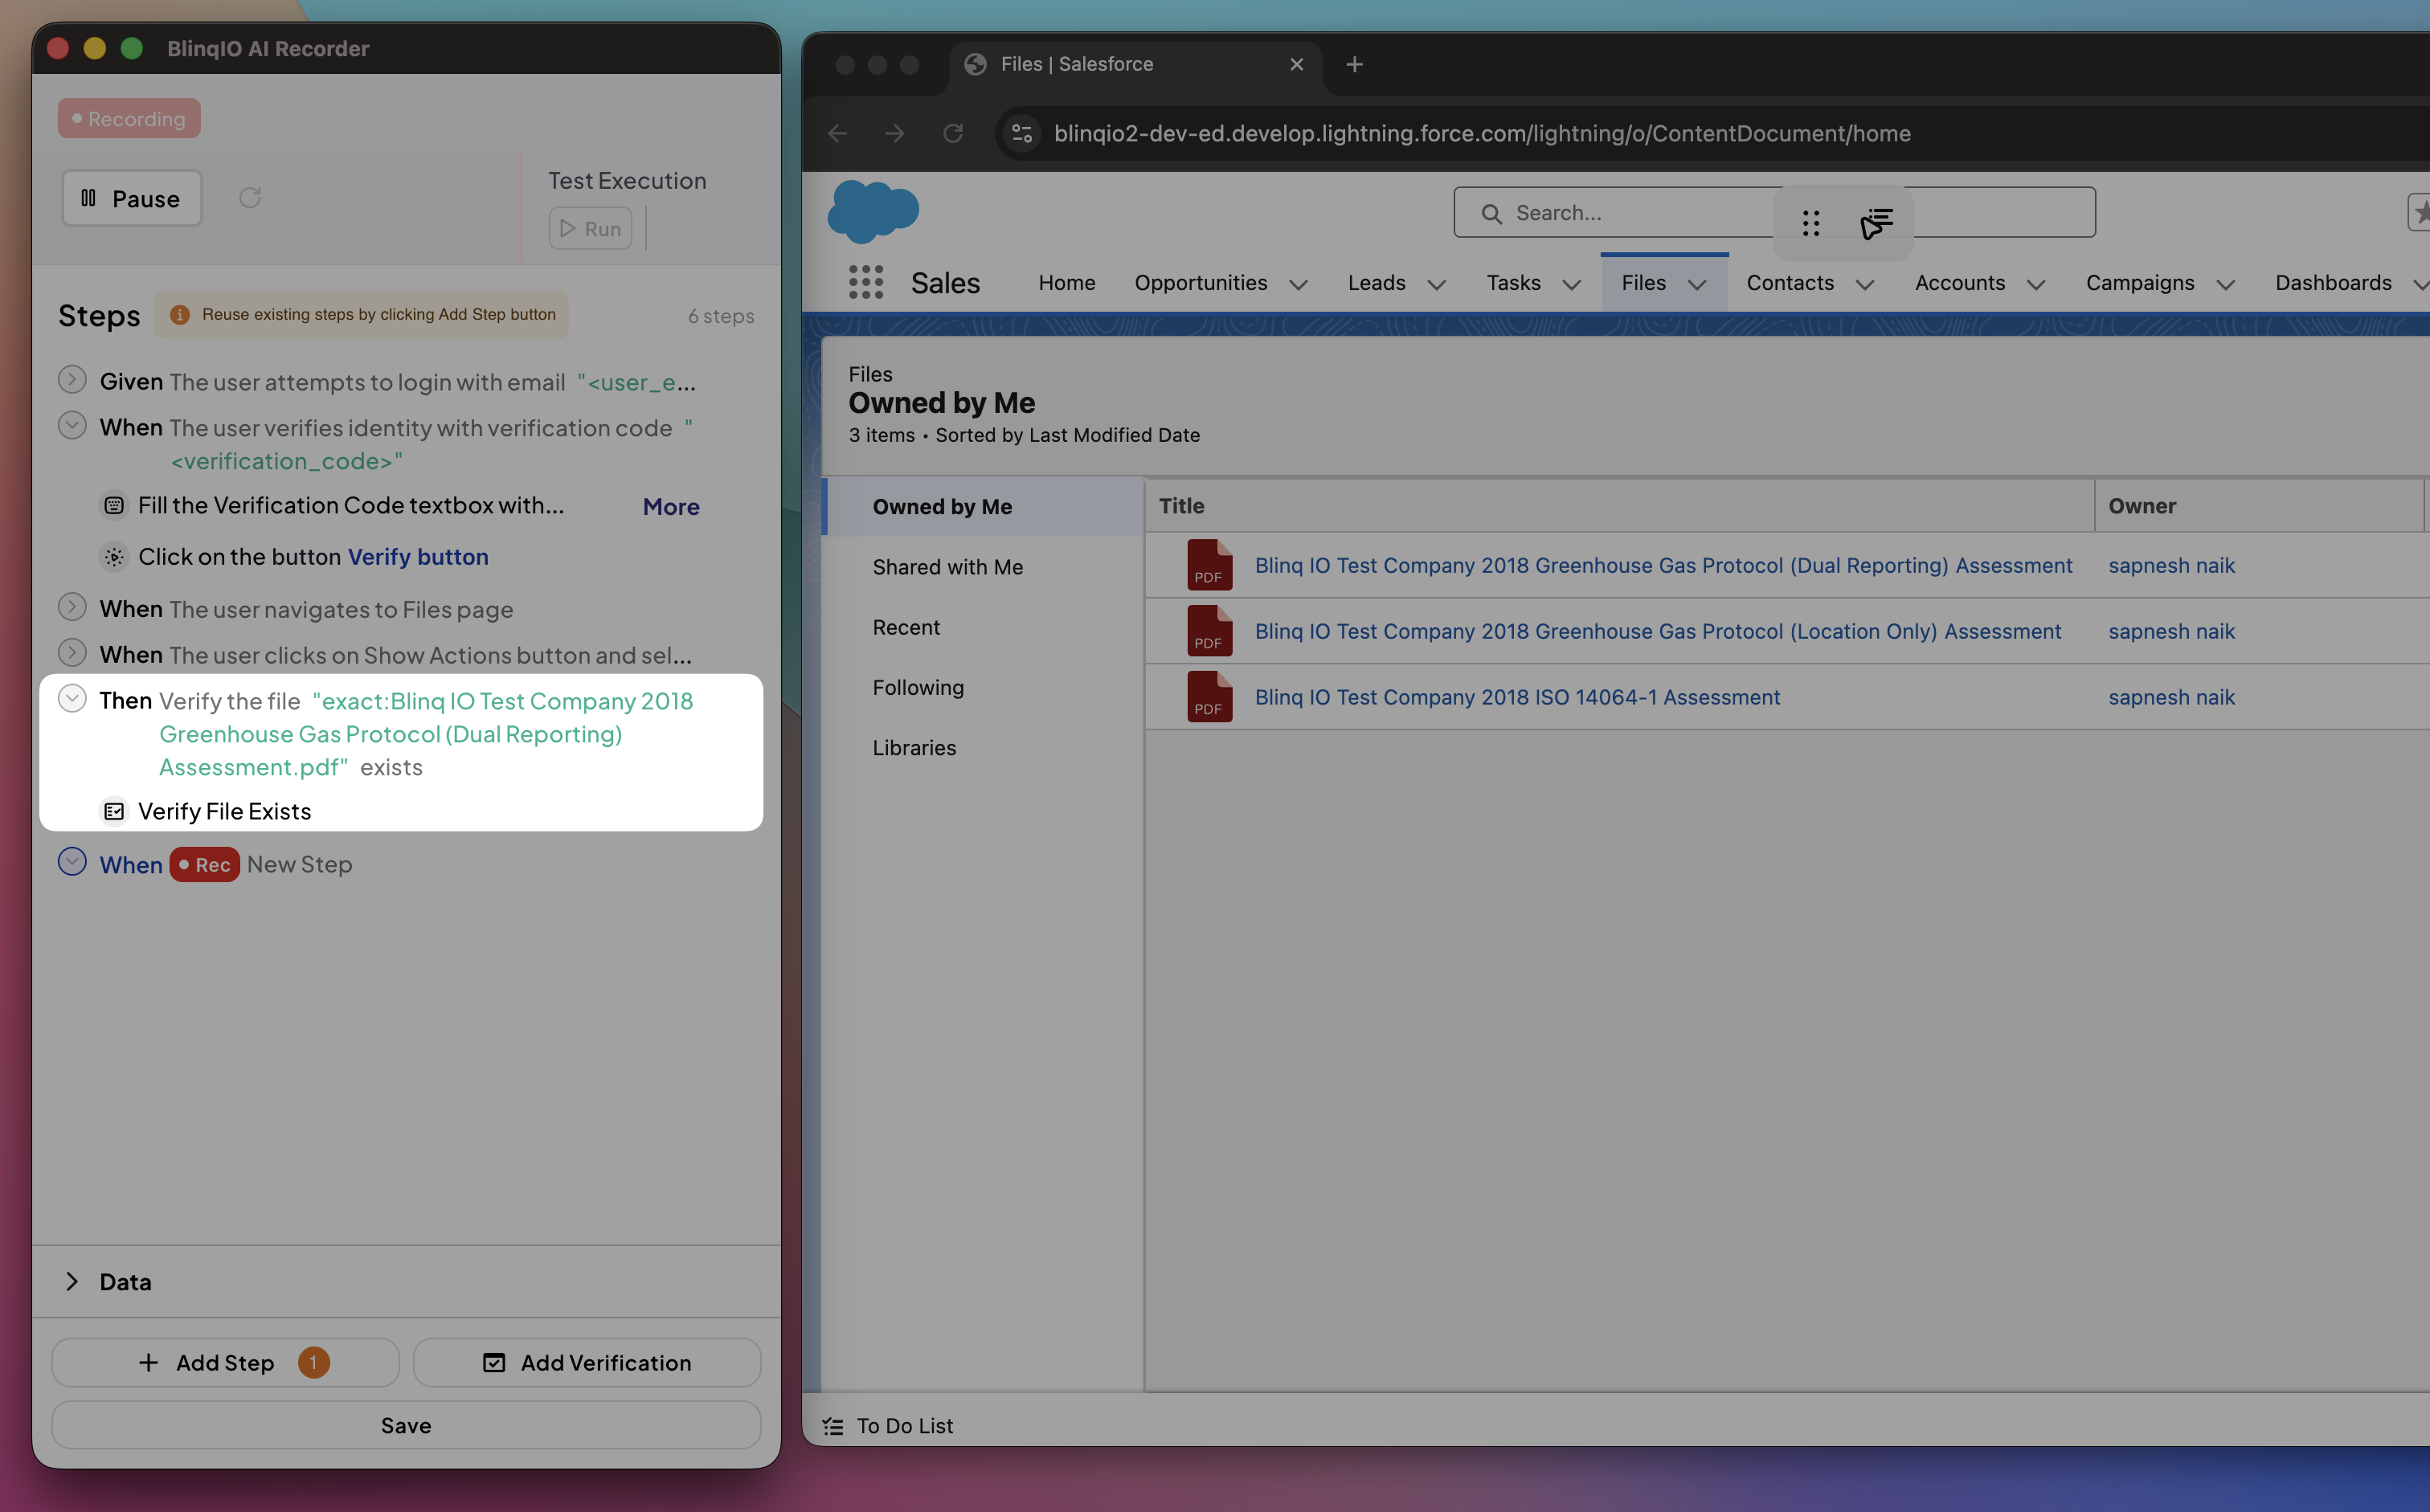Pause the recording
The width and height of the screenshot is (2430, 1512).
(132, 199)
